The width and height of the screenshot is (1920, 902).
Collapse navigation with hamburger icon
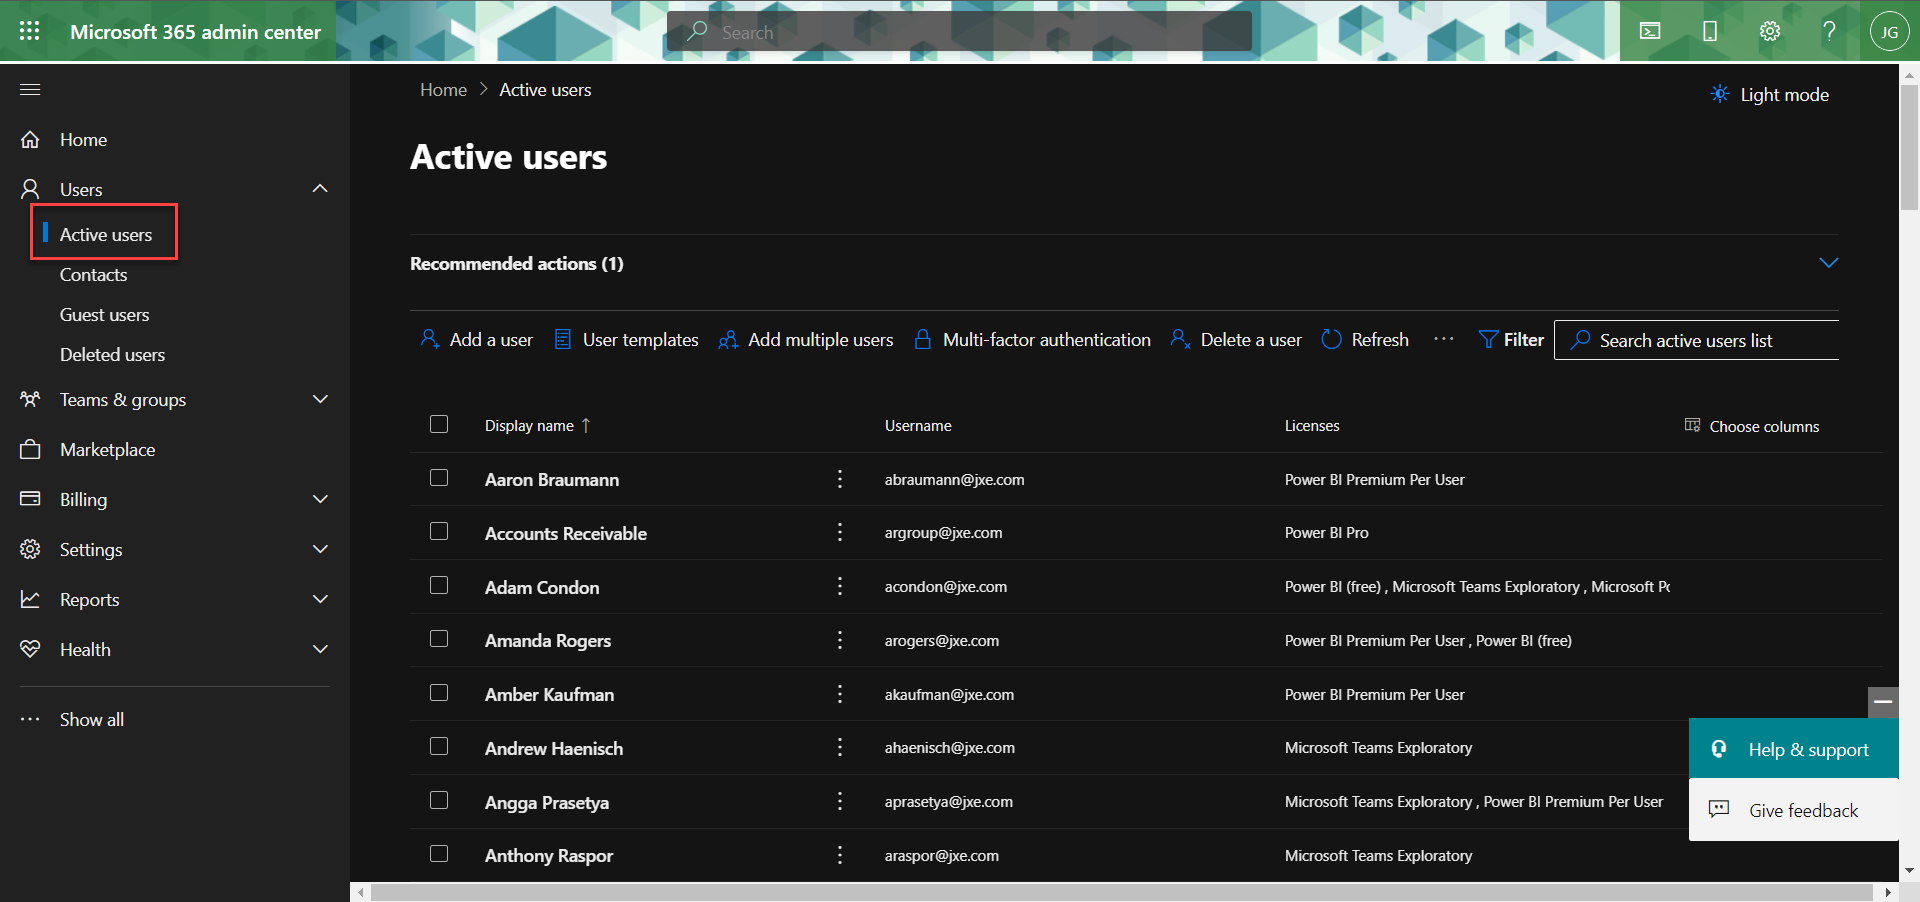30,89
